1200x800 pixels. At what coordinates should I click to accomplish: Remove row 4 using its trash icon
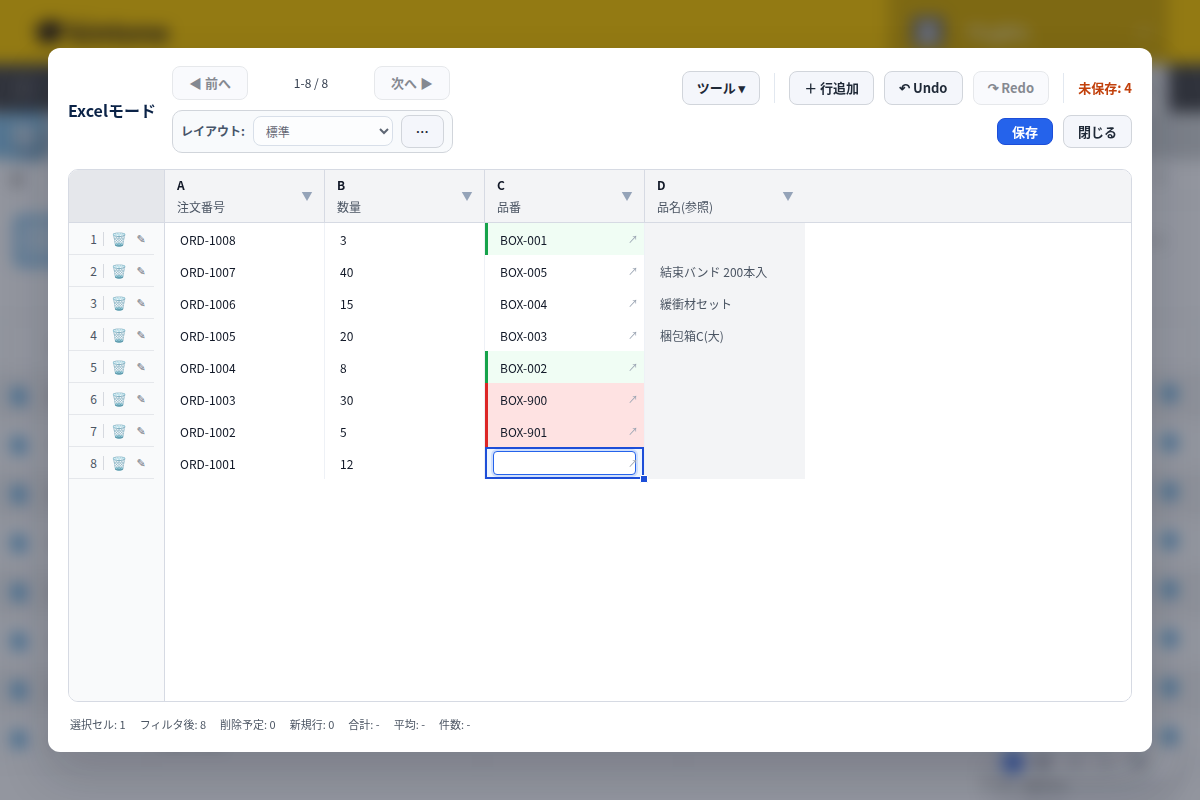[x=119, y=335]
